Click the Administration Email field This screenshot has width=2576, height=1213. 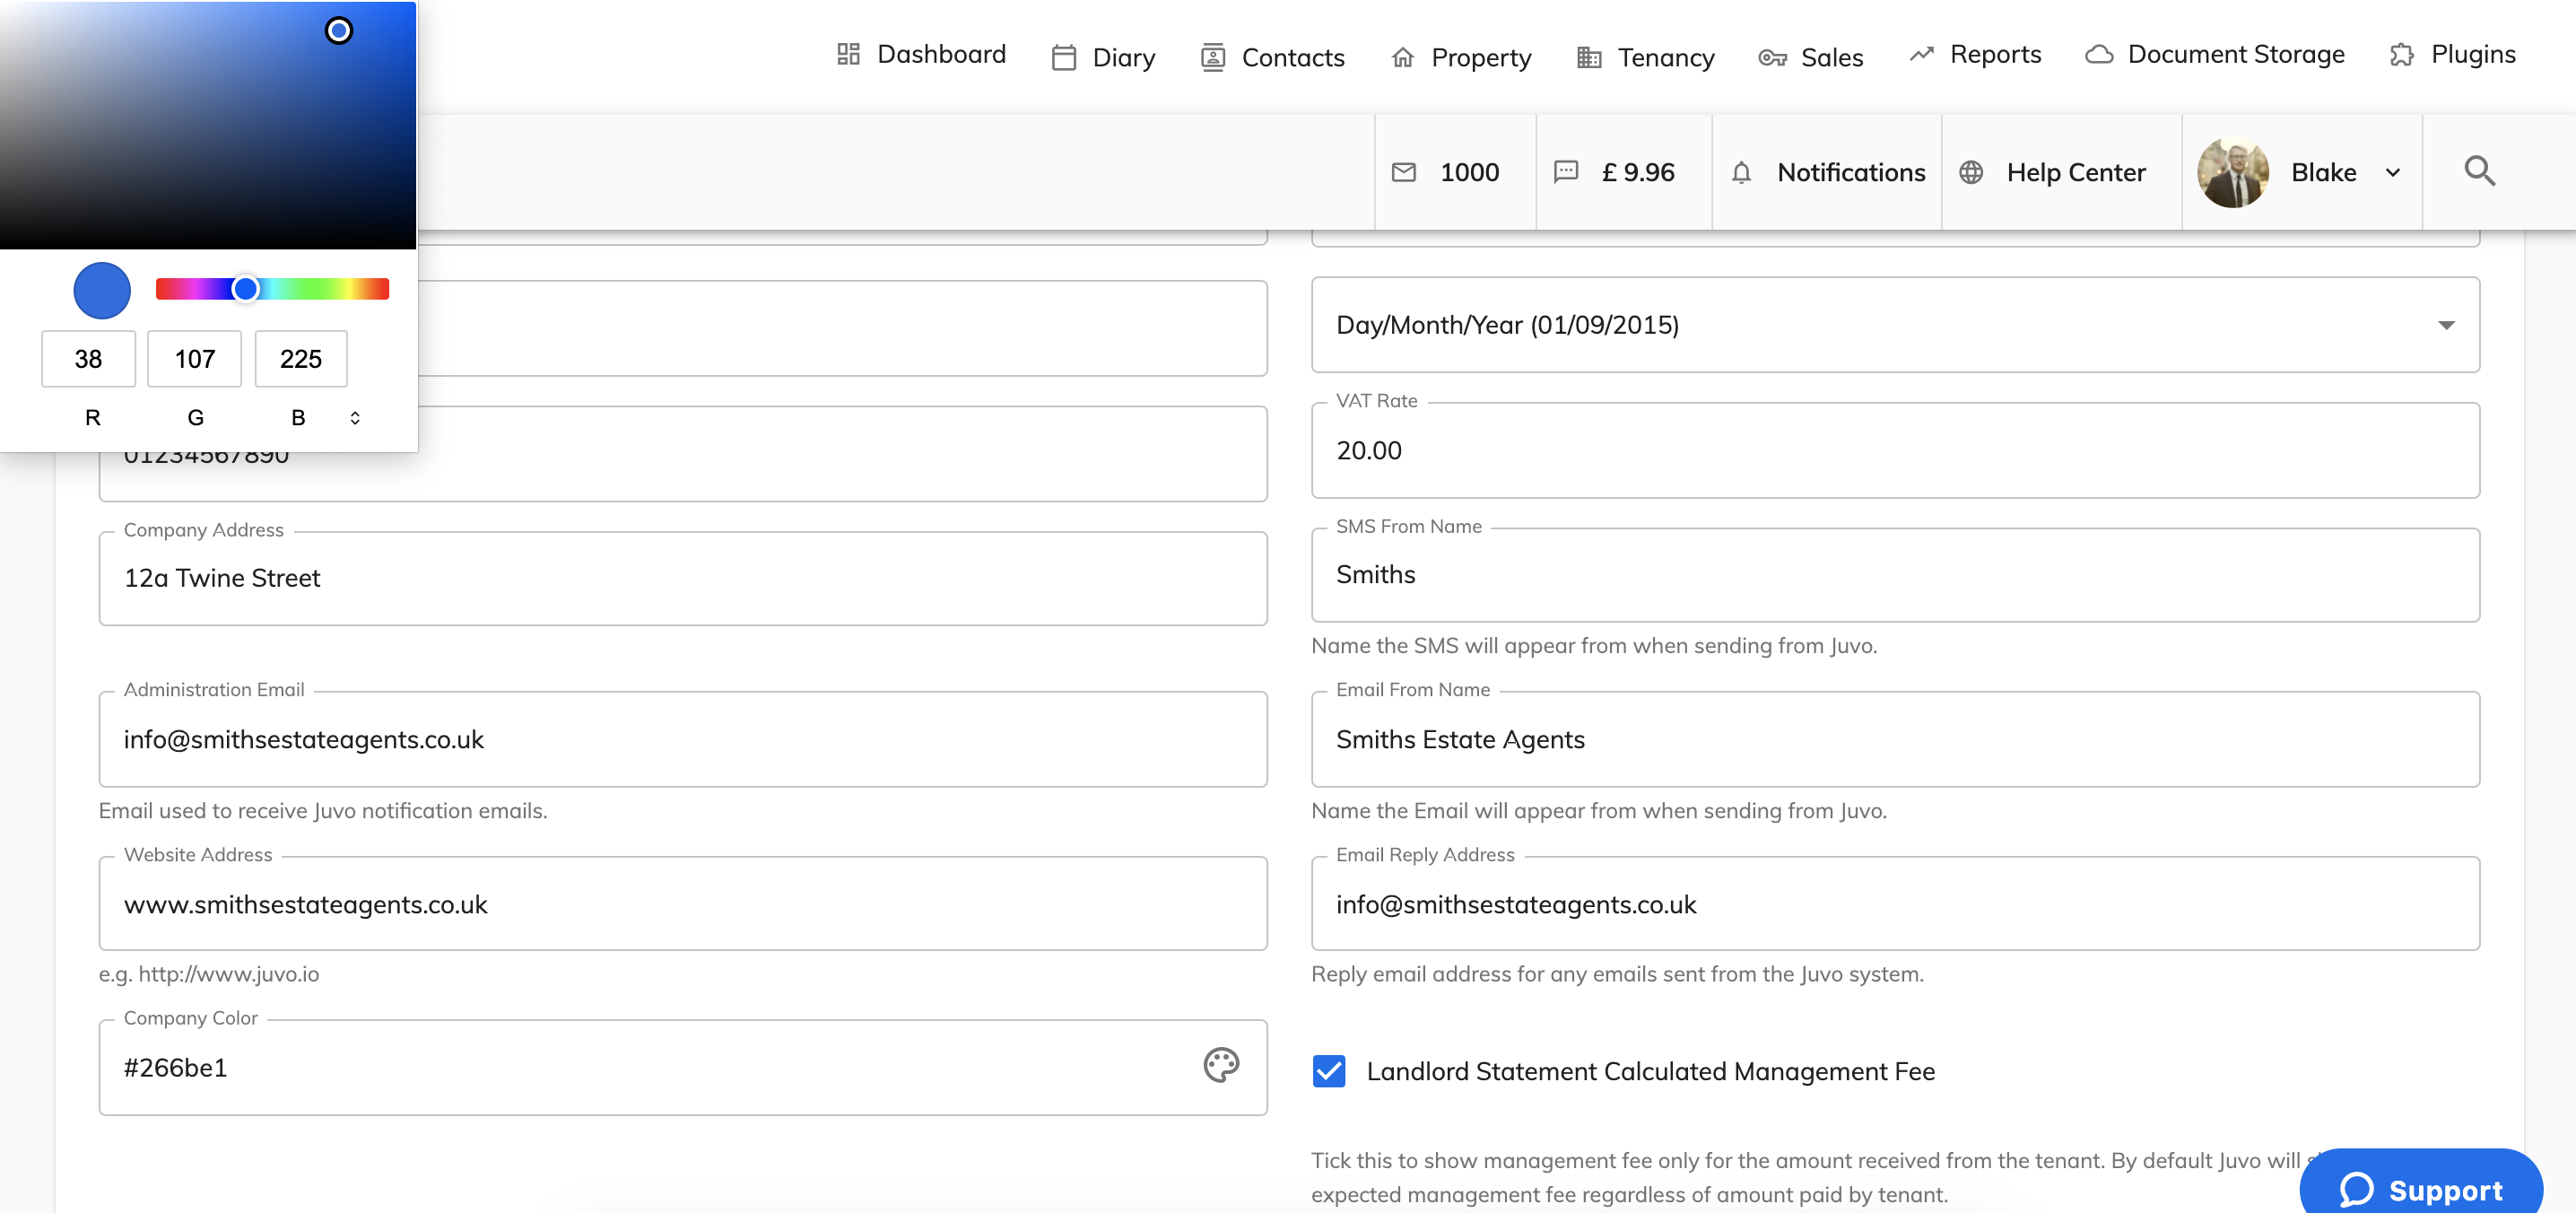(683, 739)
